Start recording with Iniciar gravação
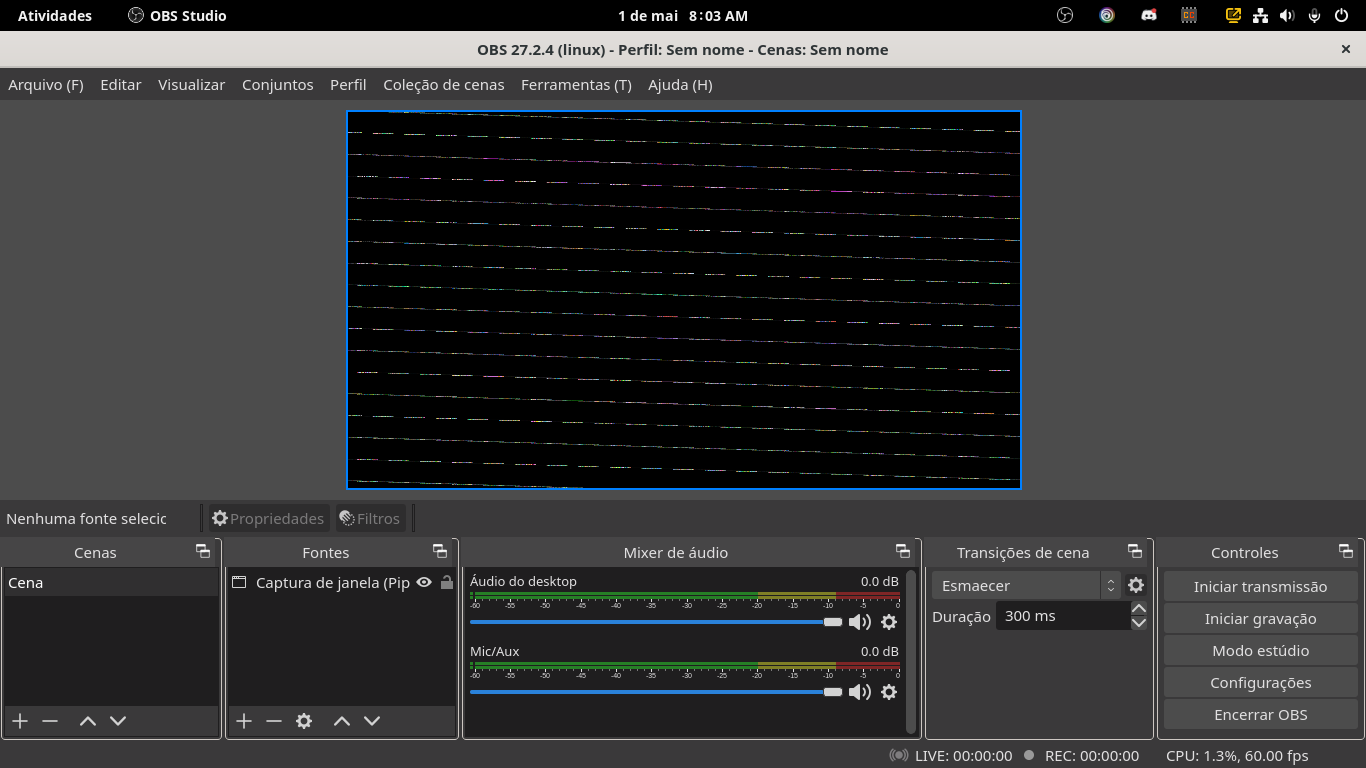 (1260, 618)
